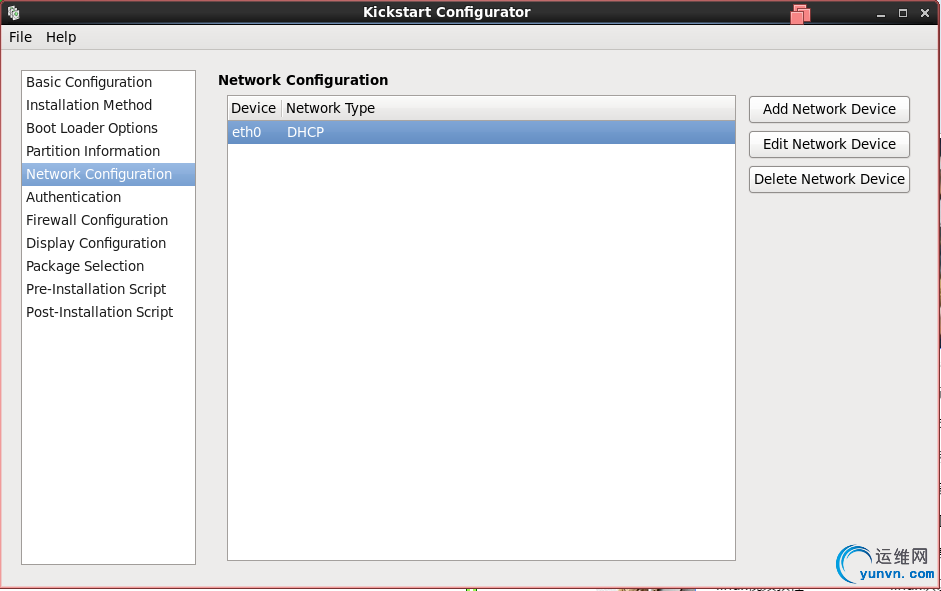
Task: Click the red overlapping-windows icon in title bar
Action: point(800,13)
